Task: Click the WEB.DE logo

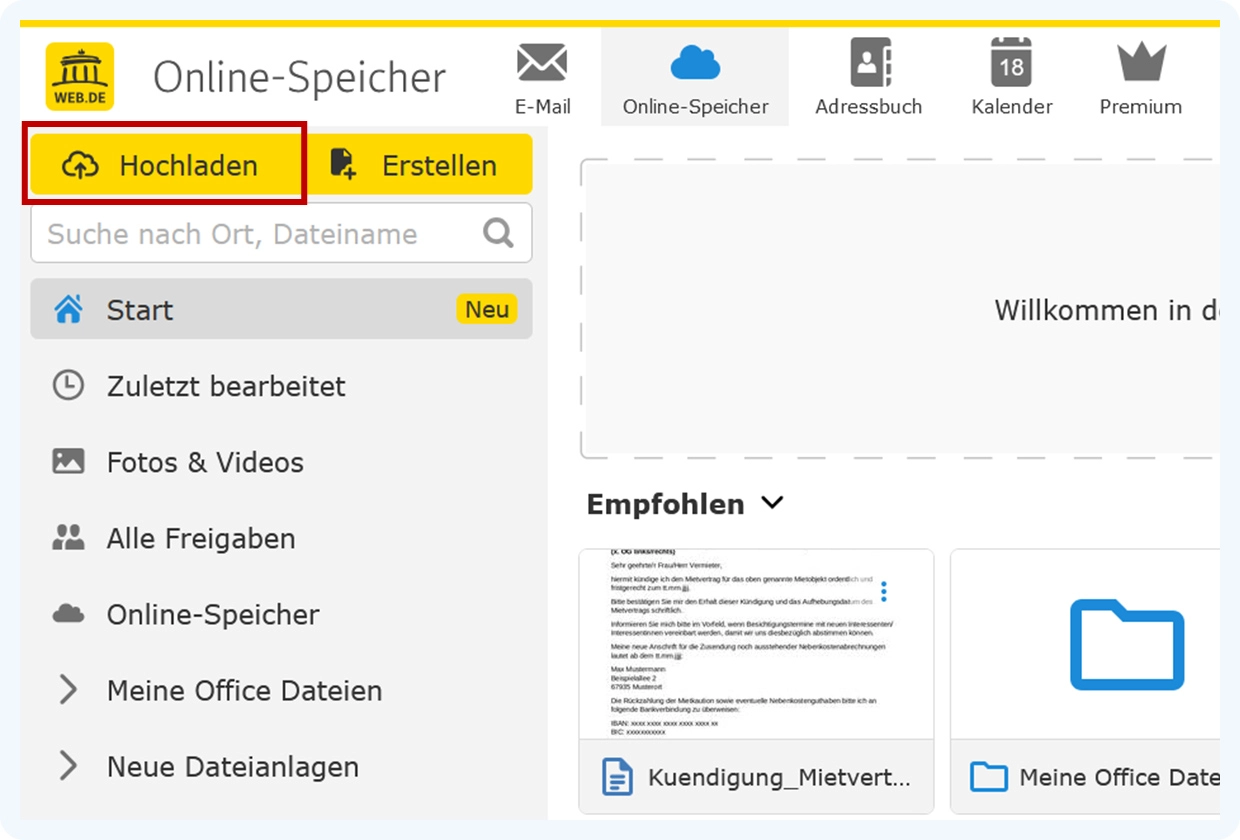Action: (79, 74)
